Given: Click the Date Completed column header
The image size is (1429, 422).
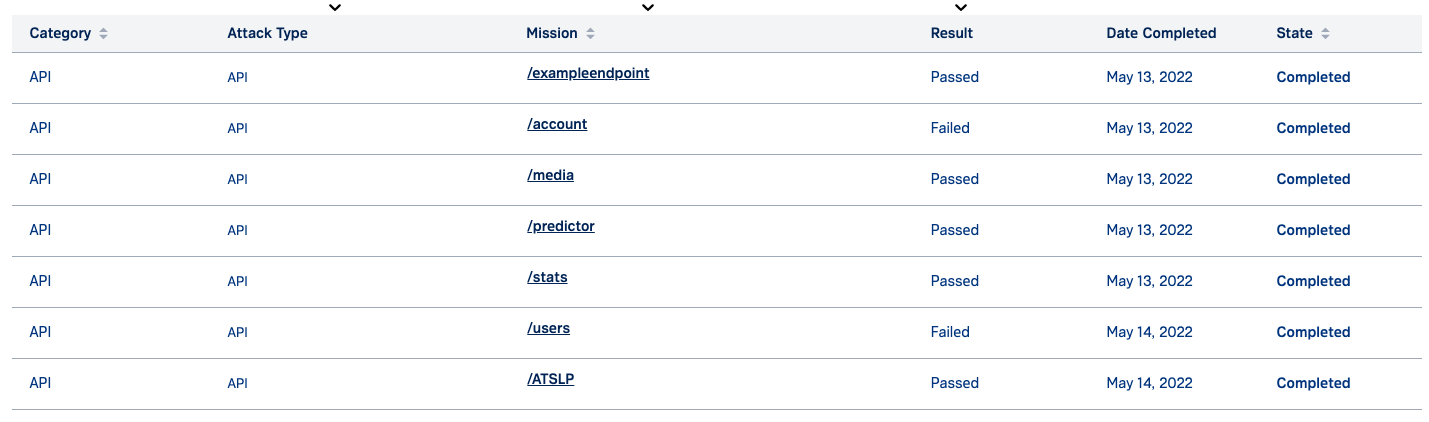Looking at the screenshot, I should pos(1161,33).
